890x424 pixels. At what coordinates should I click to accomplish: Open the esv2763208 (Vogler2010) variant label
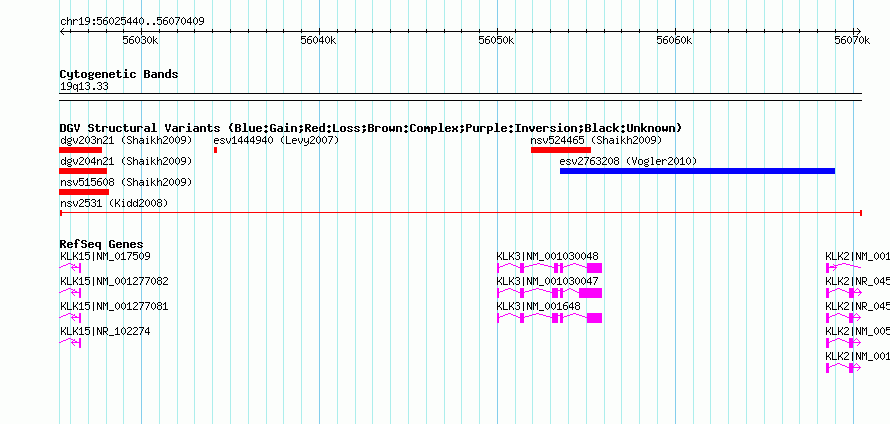(x=628, y=161)
